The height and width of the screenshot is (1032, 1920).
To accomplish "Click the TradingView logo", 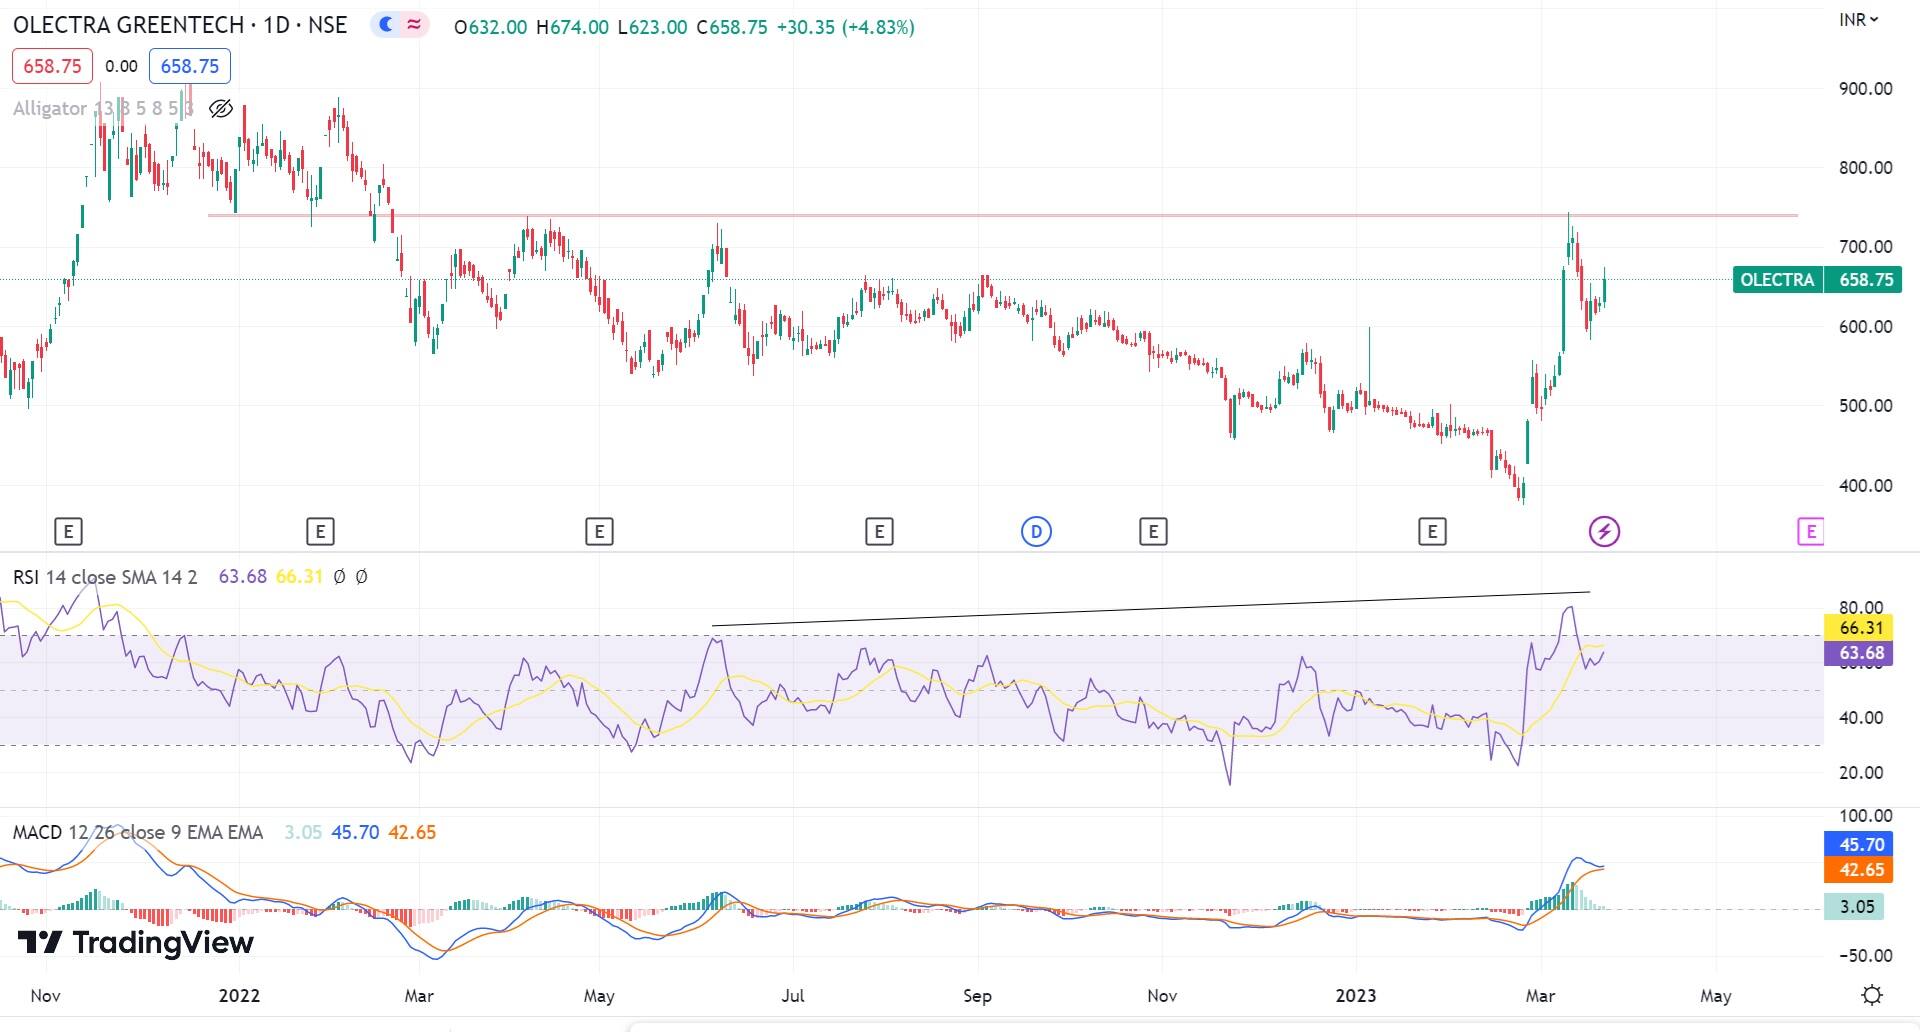I will click(136, 943).
